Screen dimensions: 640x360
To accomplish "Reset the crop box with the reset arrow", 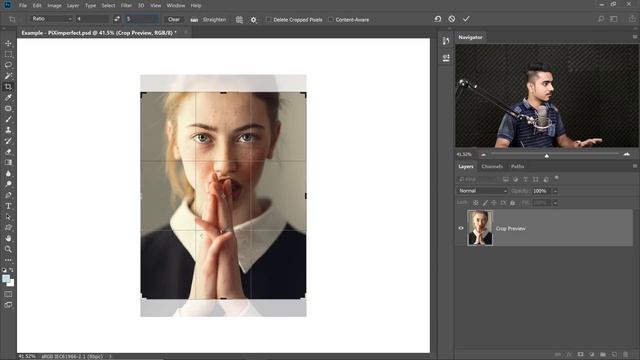I will [438, 19].
